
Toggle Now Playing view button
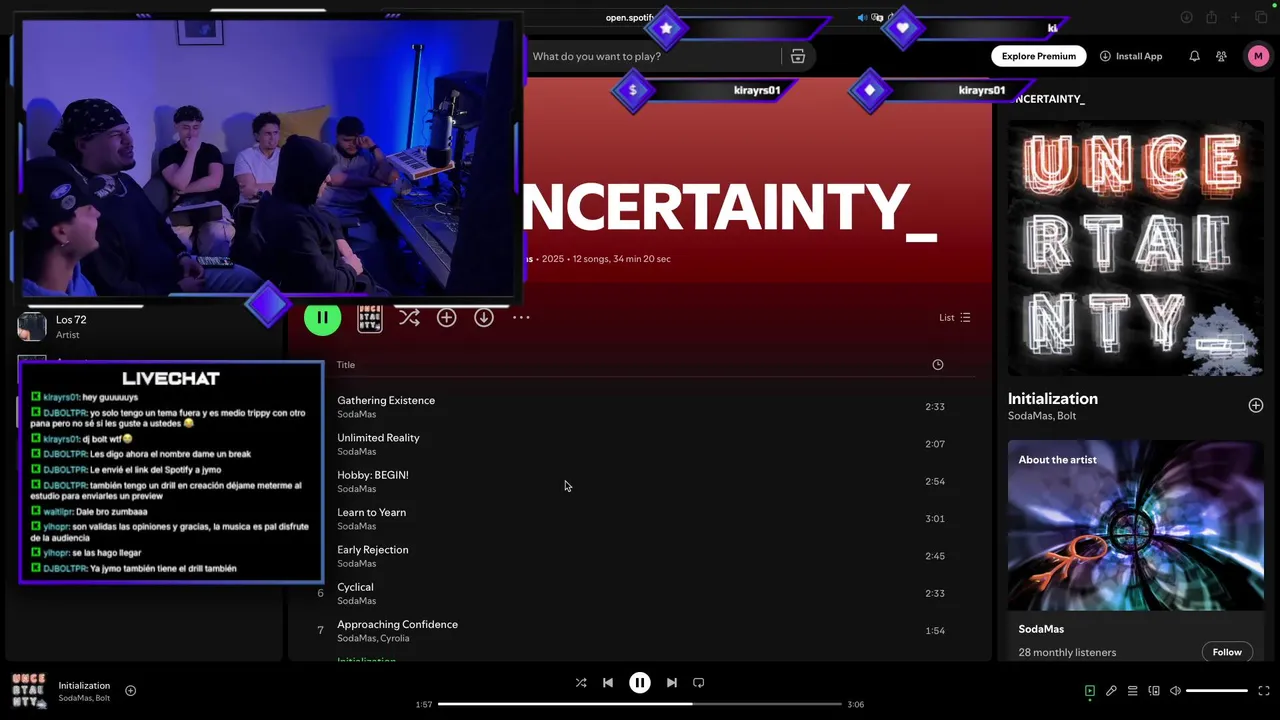[x=1090, y=691]
